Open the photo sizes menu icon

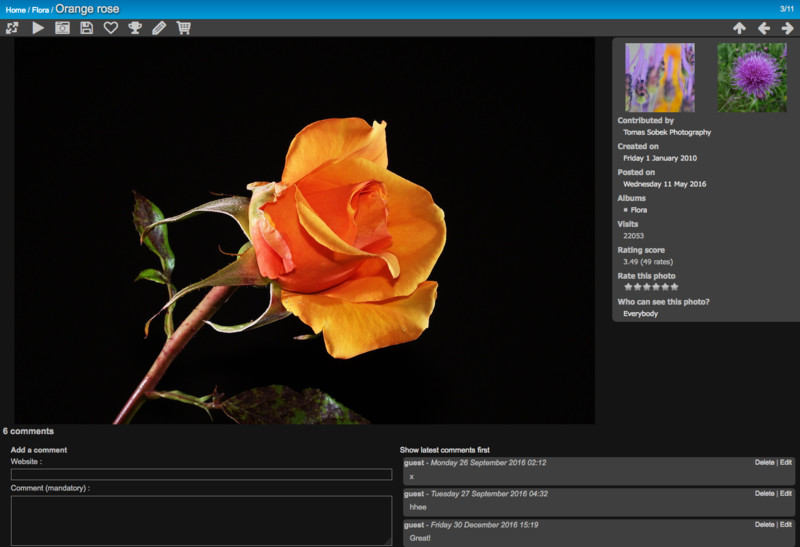12,28
